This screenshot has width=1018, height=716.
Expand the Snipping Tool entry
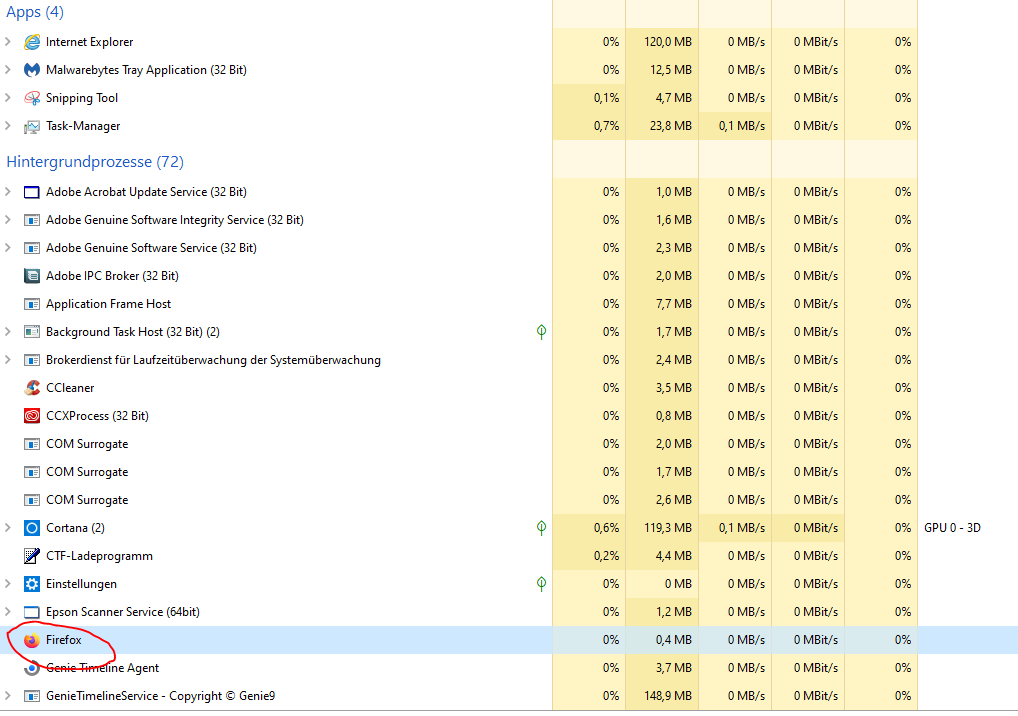click(8, 97)
